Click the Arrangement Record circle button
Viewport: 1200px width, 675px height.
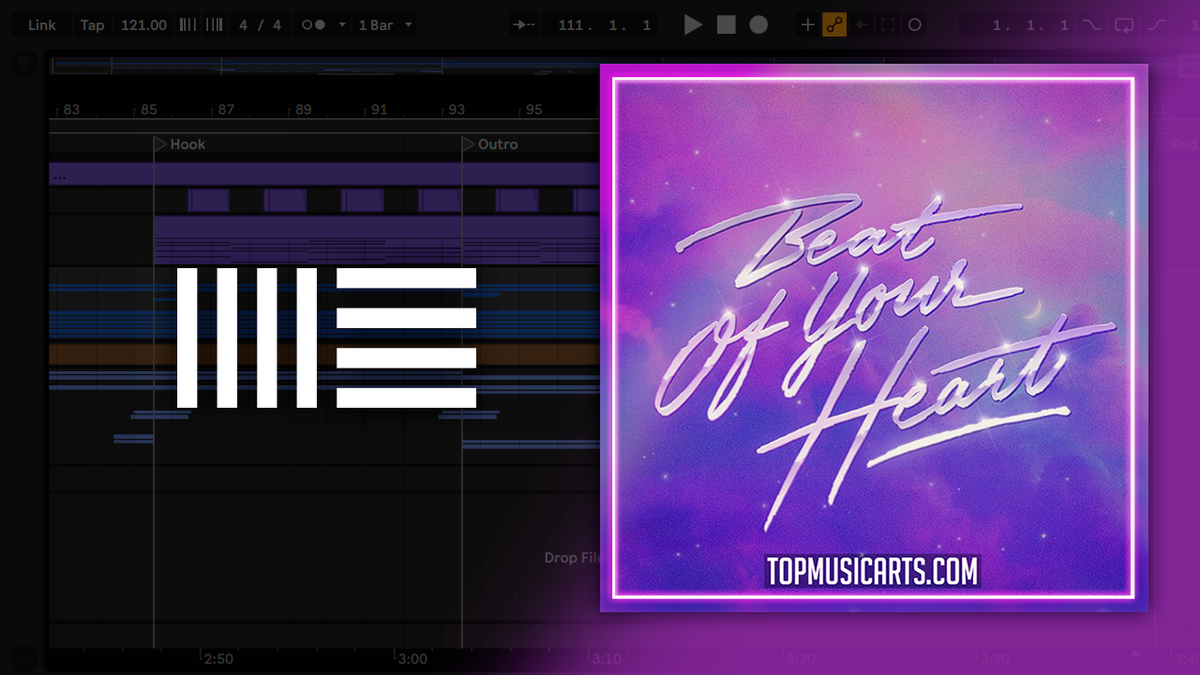point(759,25)
